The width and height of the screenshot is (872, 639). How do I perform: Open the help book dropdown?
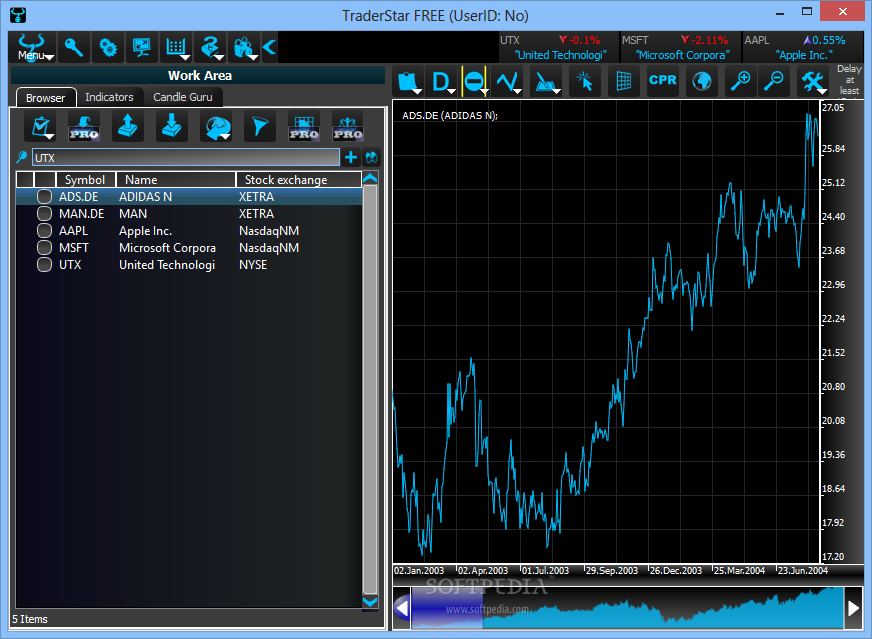210,47
